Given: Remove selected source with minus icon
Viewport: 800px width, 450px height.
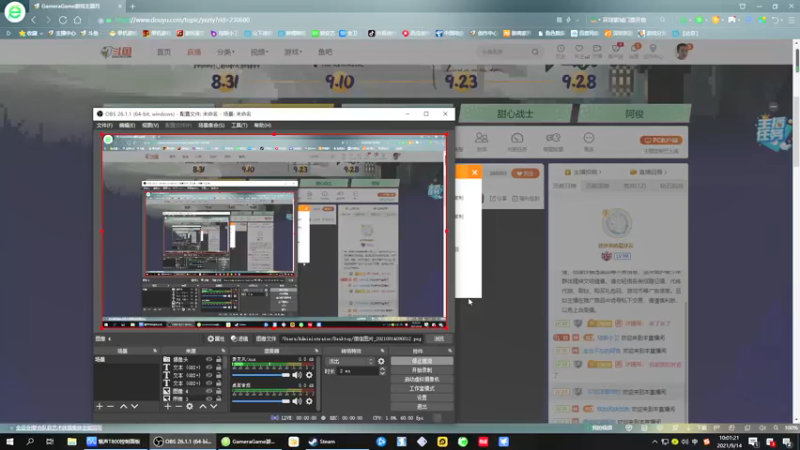Looking at the screenshot, I should [x=179, y=406].
